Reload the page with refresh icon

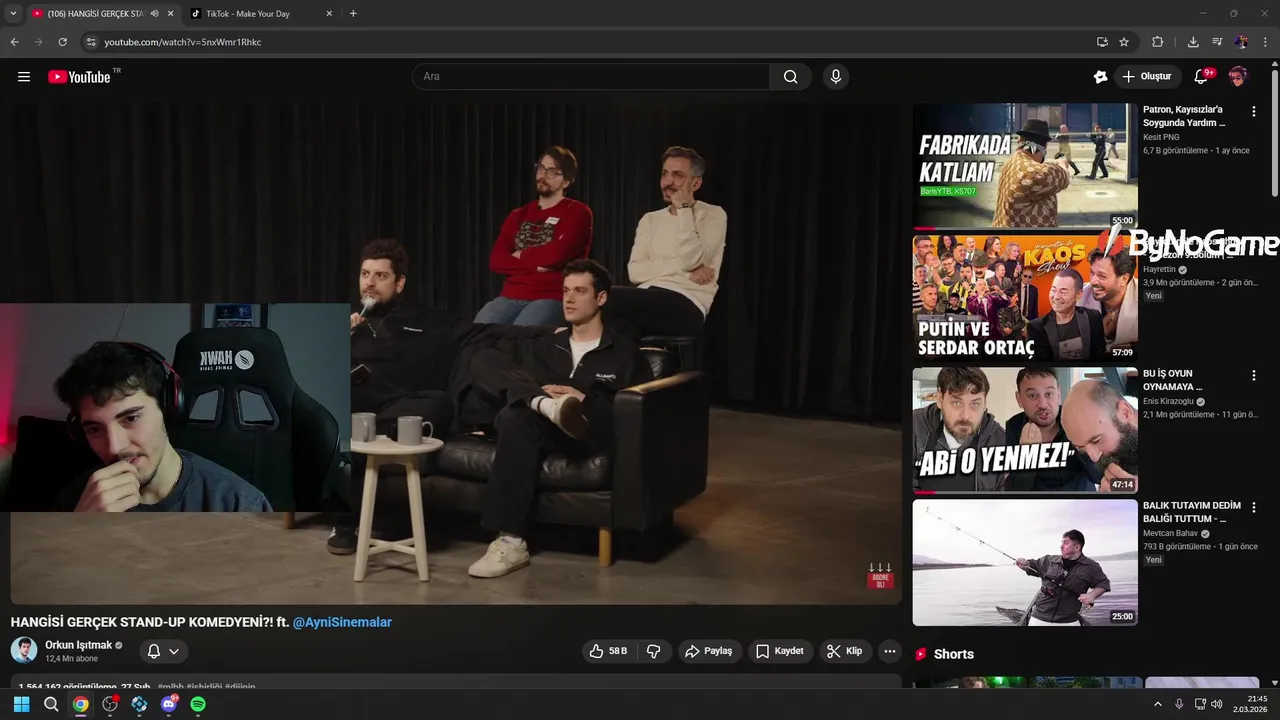[62, 42]
